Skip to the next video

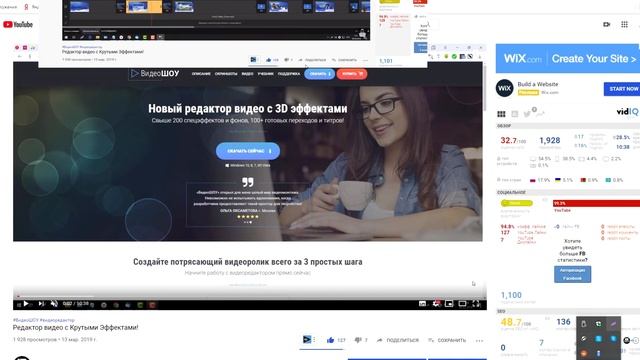pyautogui.click(x=41, y=304)
